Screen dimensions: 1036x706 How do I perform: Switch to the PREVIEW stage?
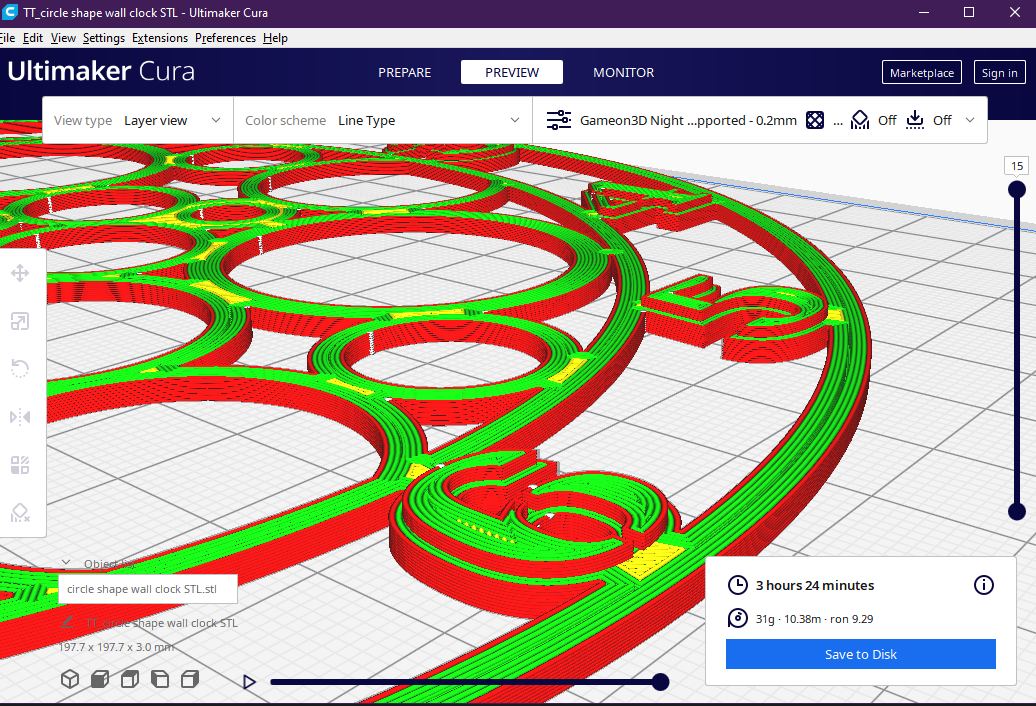pyautogui.click(x=512, y=72)
